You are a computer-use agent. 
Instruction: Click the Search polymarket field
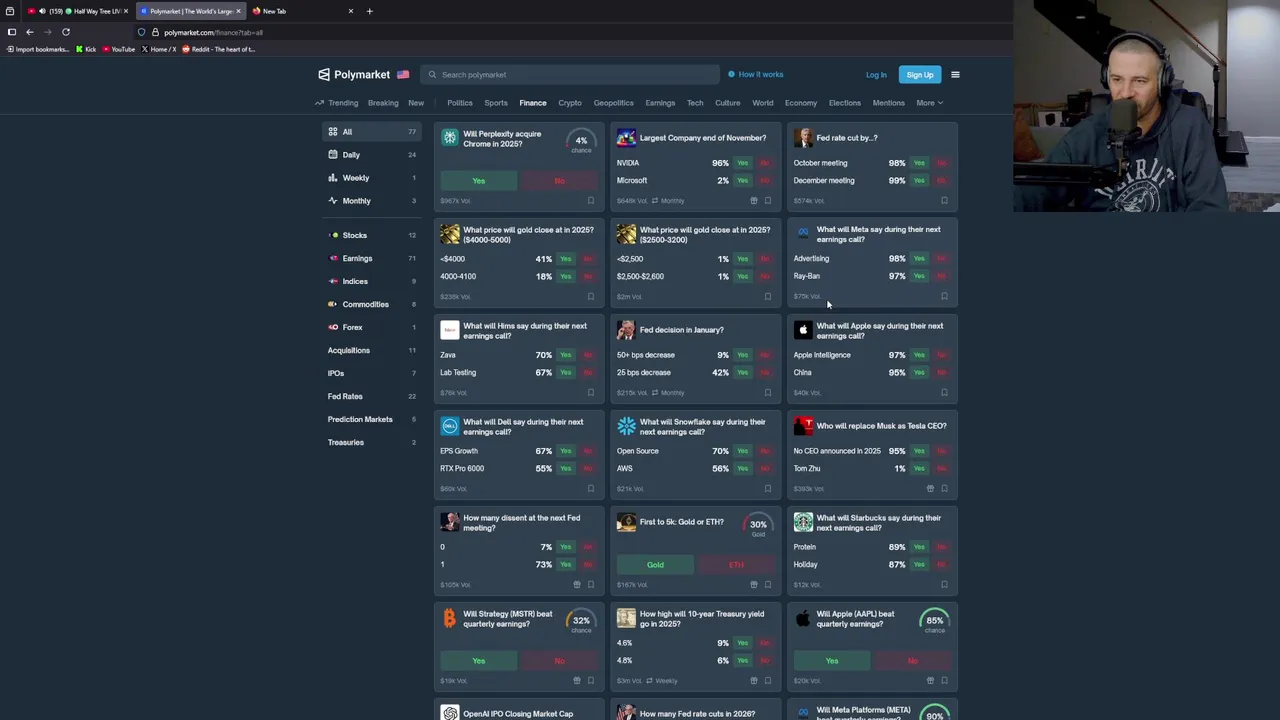(570, 75)
